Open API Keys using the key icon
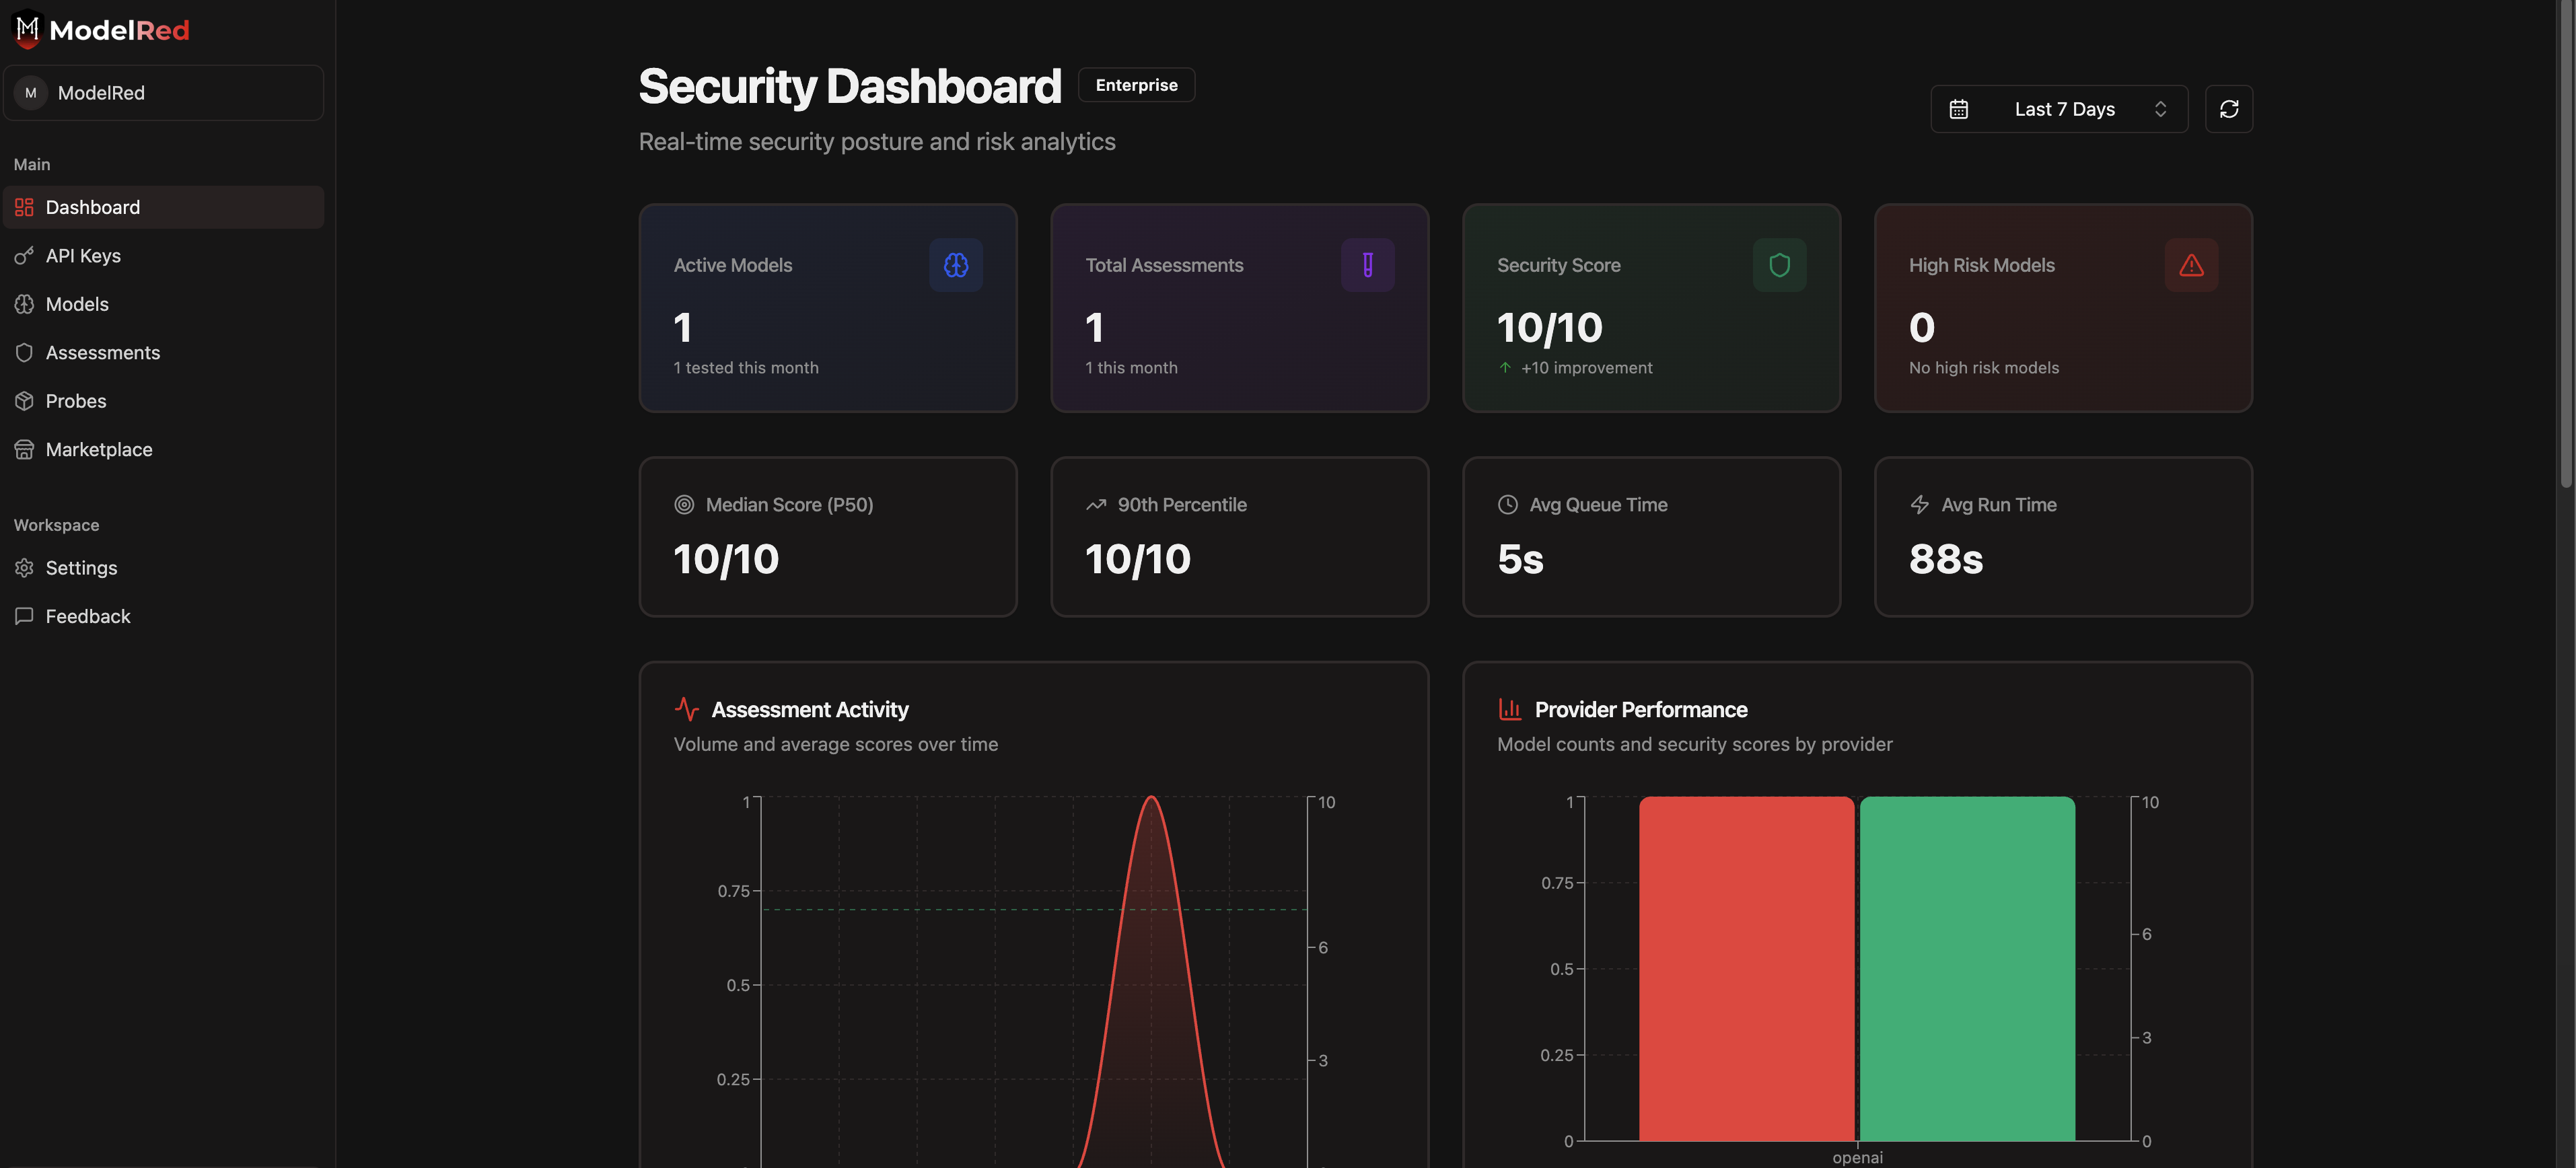 pyautogui.click(x=25, y=255)
